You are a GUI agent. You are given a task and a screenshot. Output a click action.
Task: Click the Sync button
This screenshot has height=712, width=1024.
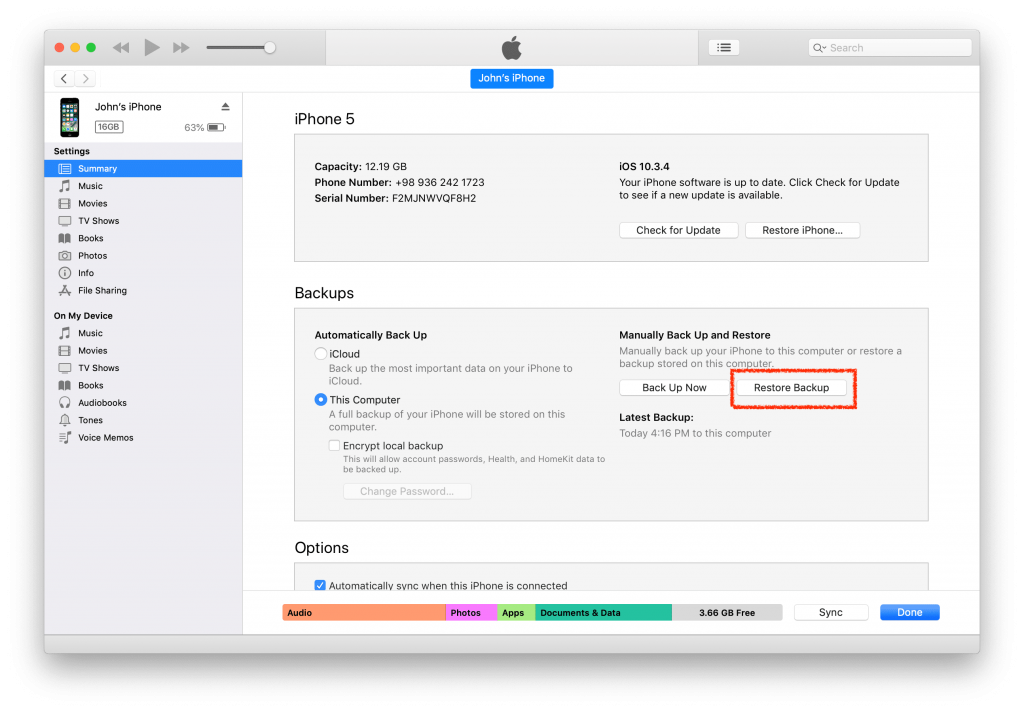tap(831, 612)
